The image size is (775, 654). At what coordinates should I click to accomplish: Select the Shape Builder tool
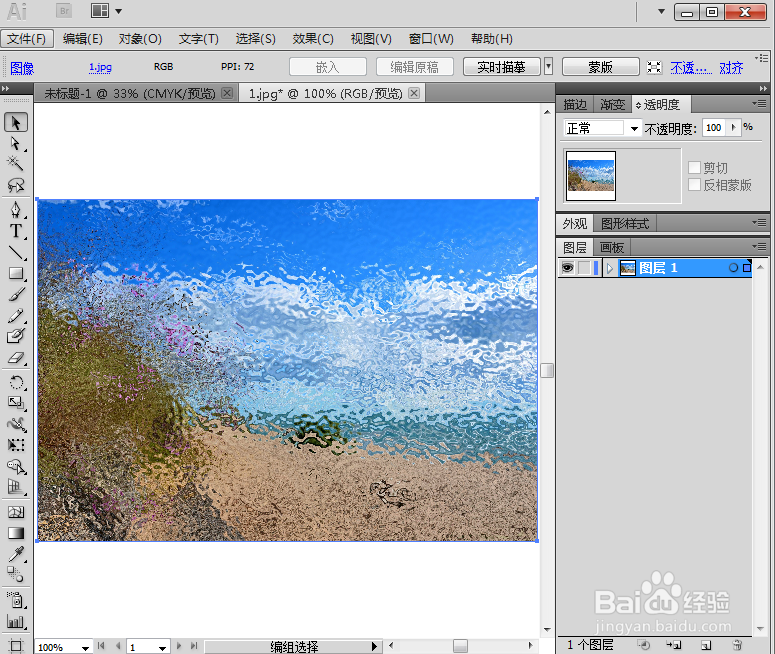click(16, 466)
